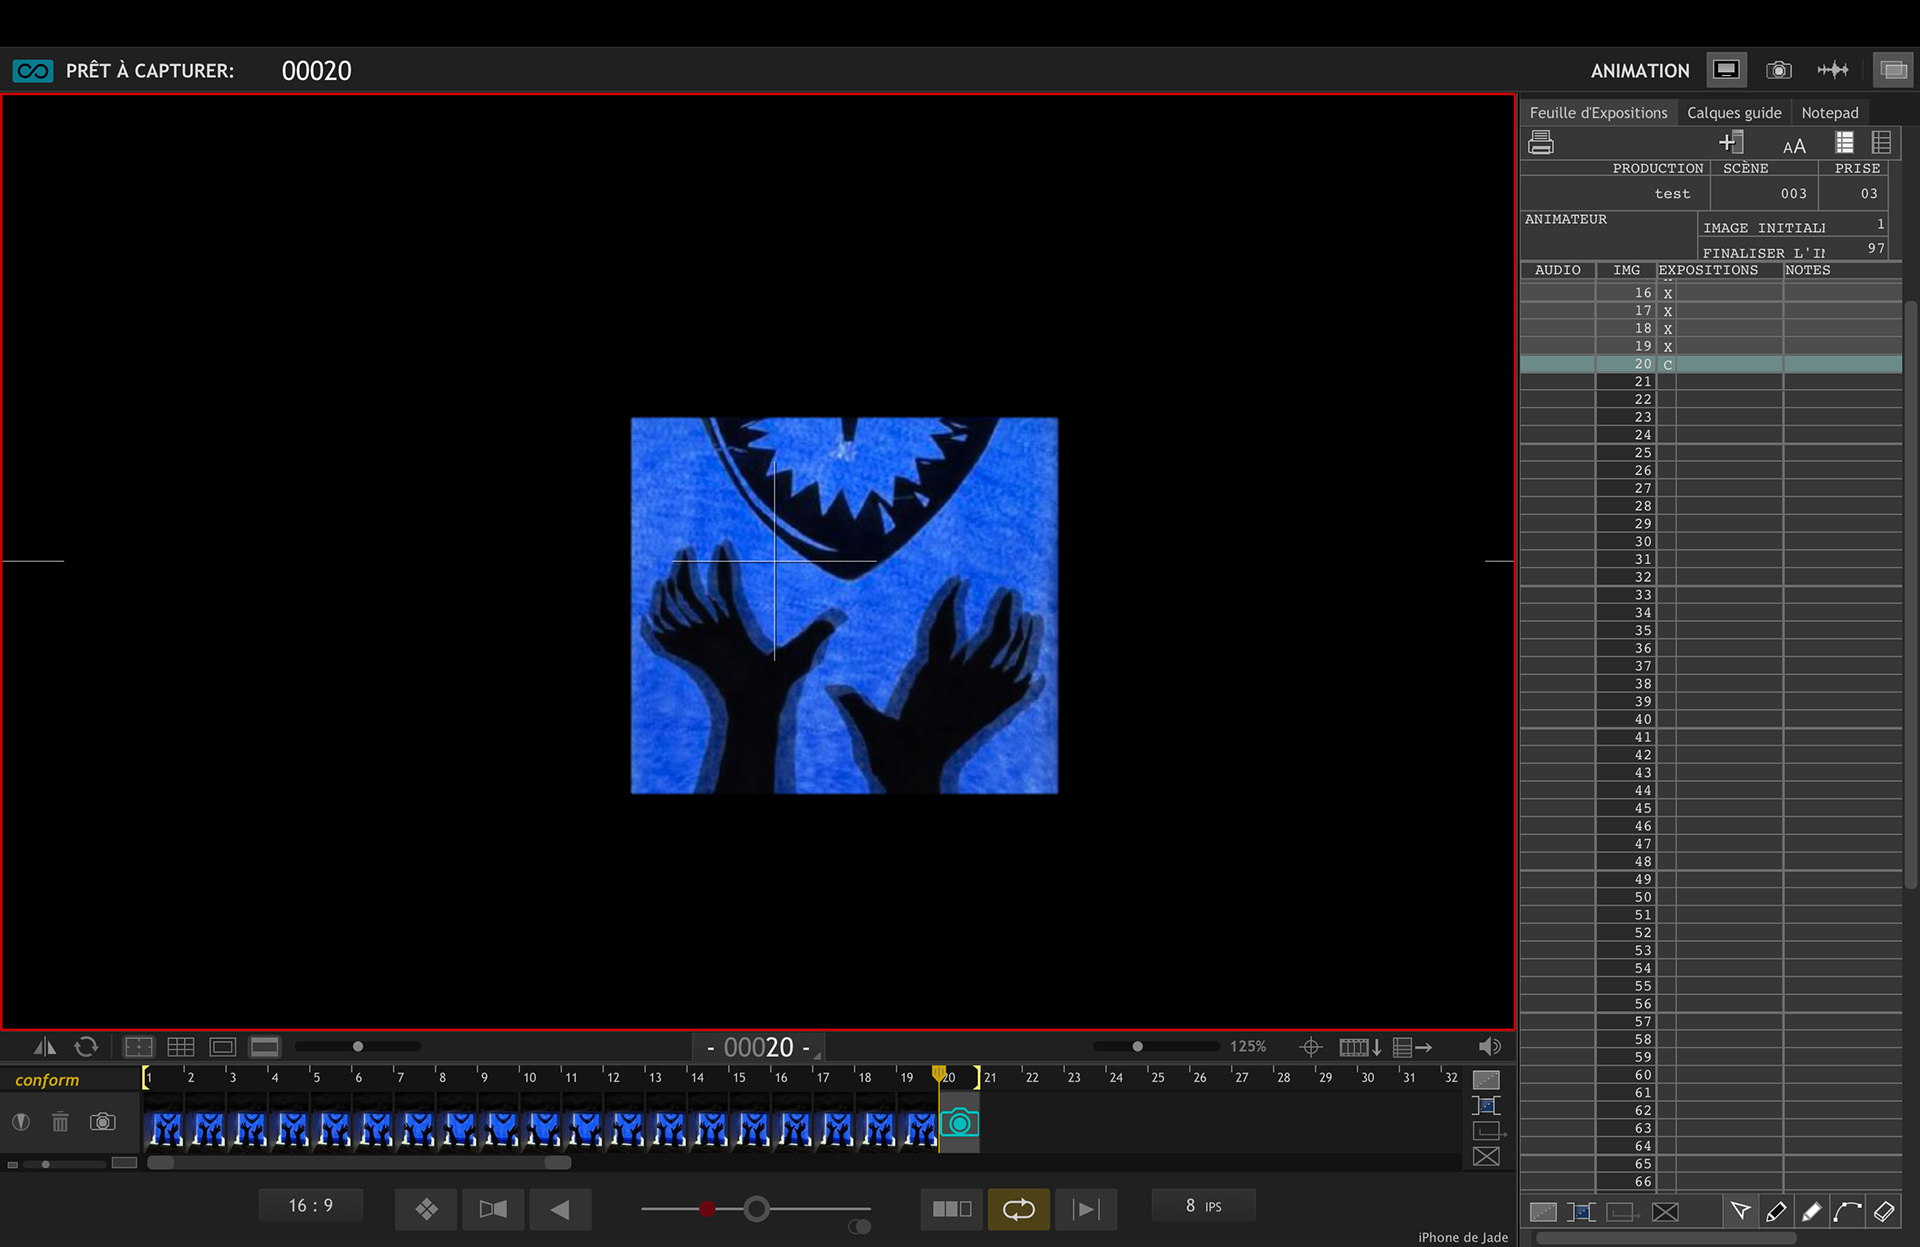The height and width of the screenshot is (1247, 1920).
Task: Click the flip image horizontally icon
Action: pos(44,1047)
